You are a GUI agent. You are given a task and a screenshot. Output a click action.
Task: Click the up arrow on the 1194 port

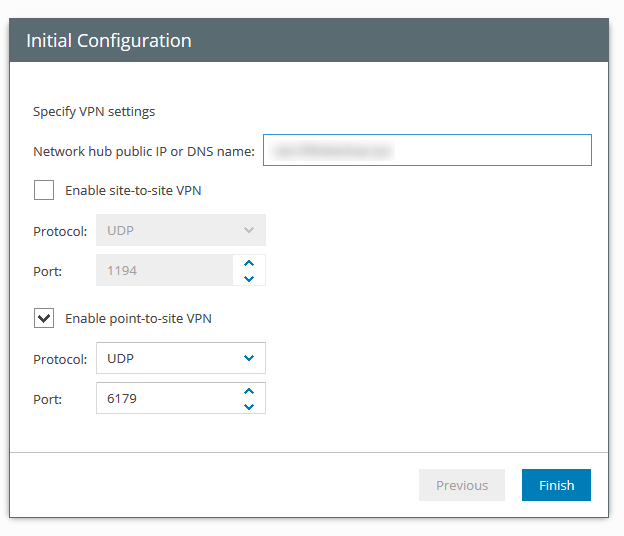pyautogui.click(x=249, y=263)
